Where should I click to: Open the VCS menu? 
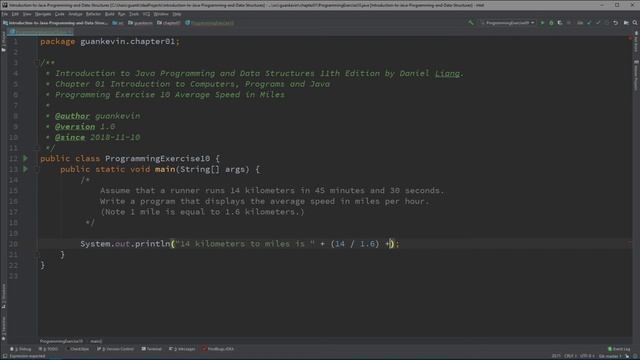146,14
